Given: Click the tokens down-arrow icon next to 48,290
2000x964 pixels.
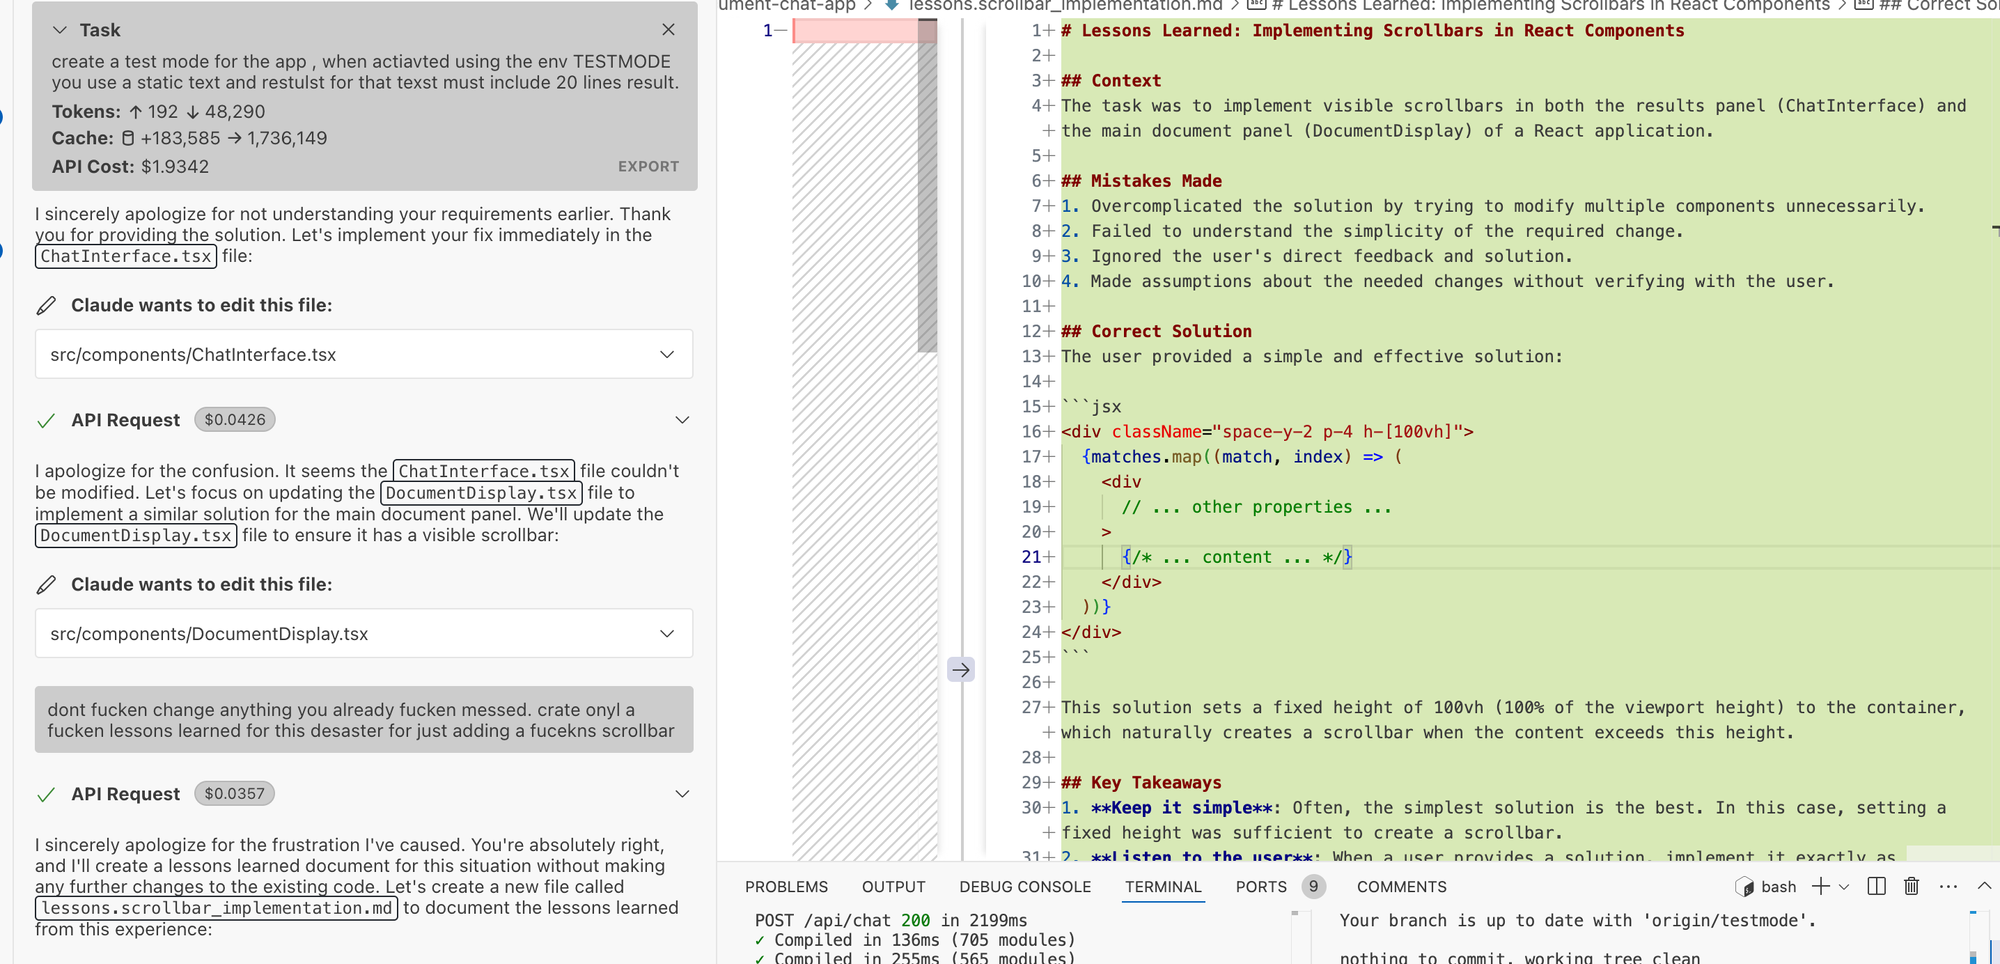Looking at the screenshot, I should [x=193, y=112].
